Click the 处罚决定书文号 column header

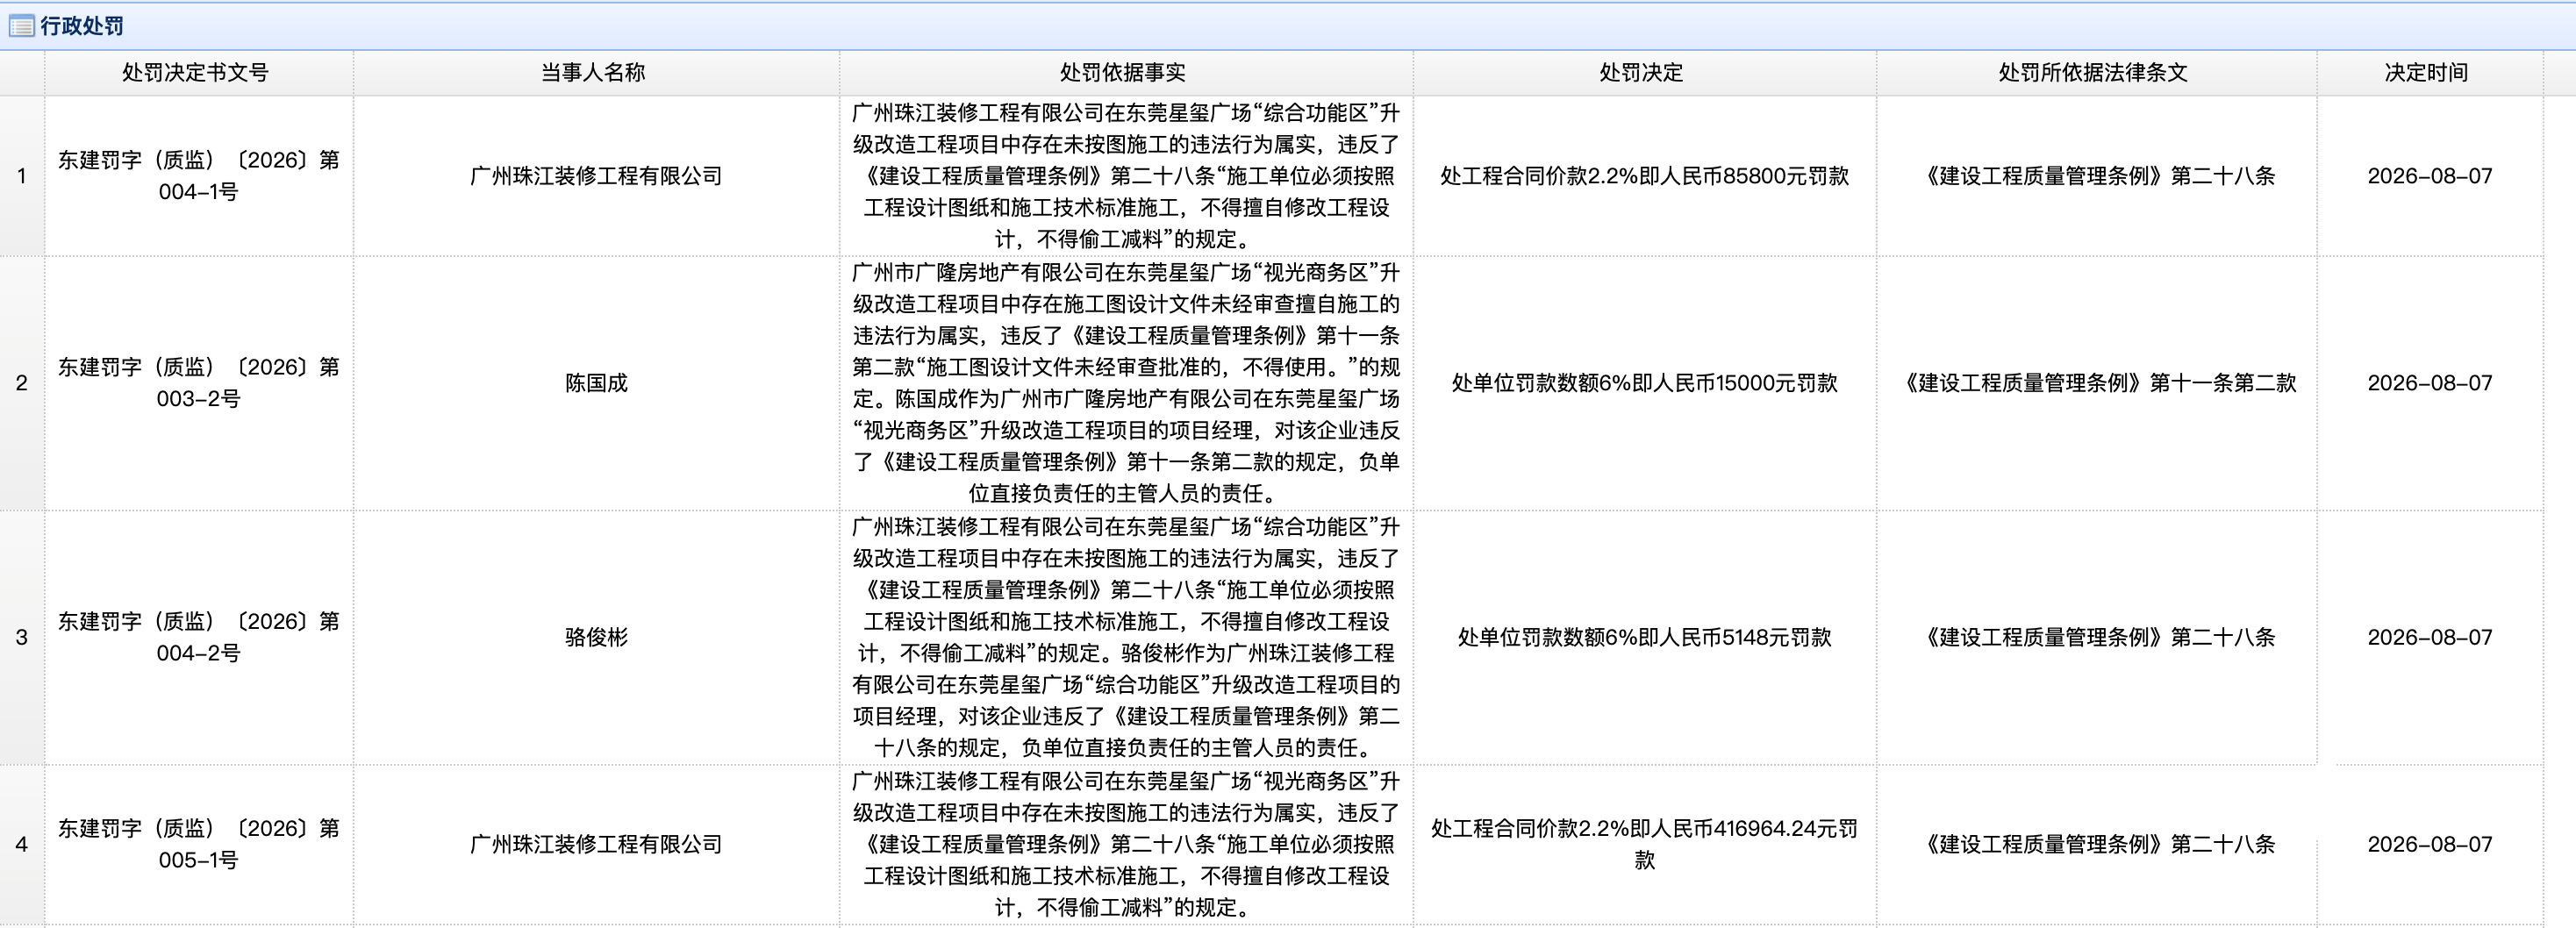(196, 72)
